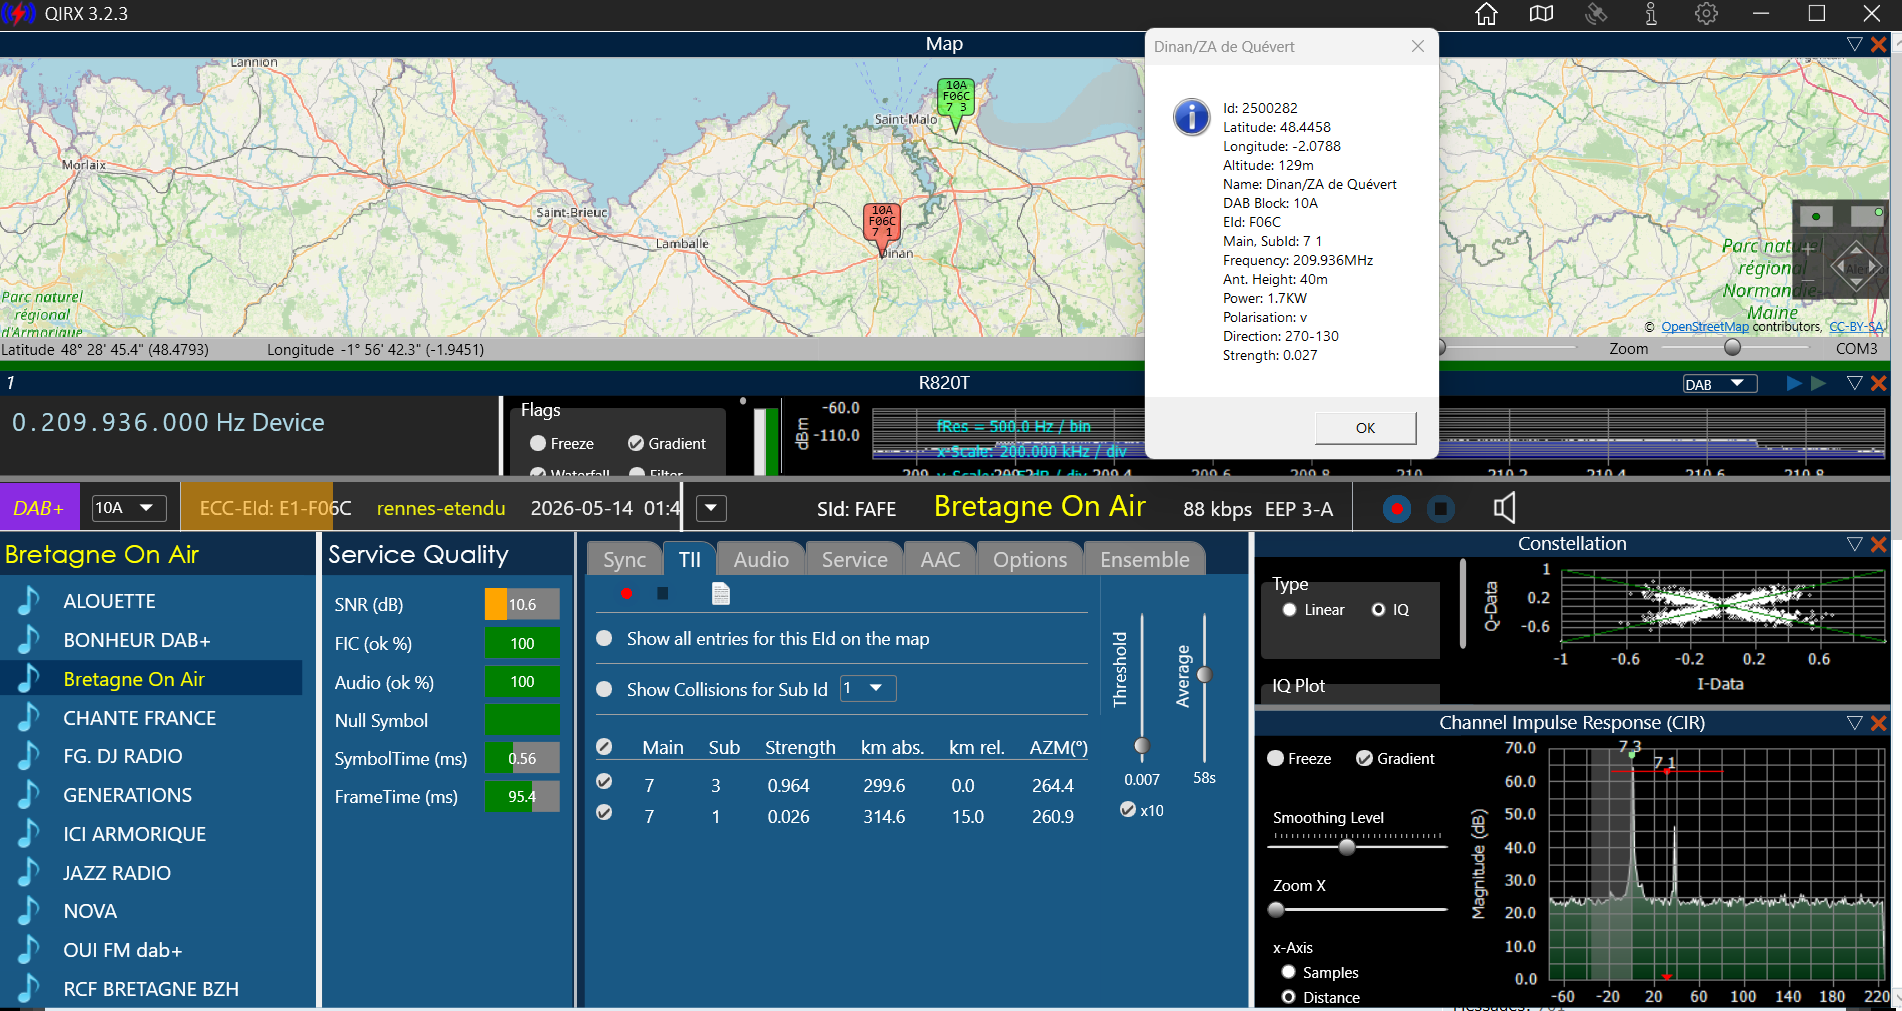The width and height of the screenshot is (1902, 1011).
Task: Open the DAB mode dropdown
Action: (1720, 384)
